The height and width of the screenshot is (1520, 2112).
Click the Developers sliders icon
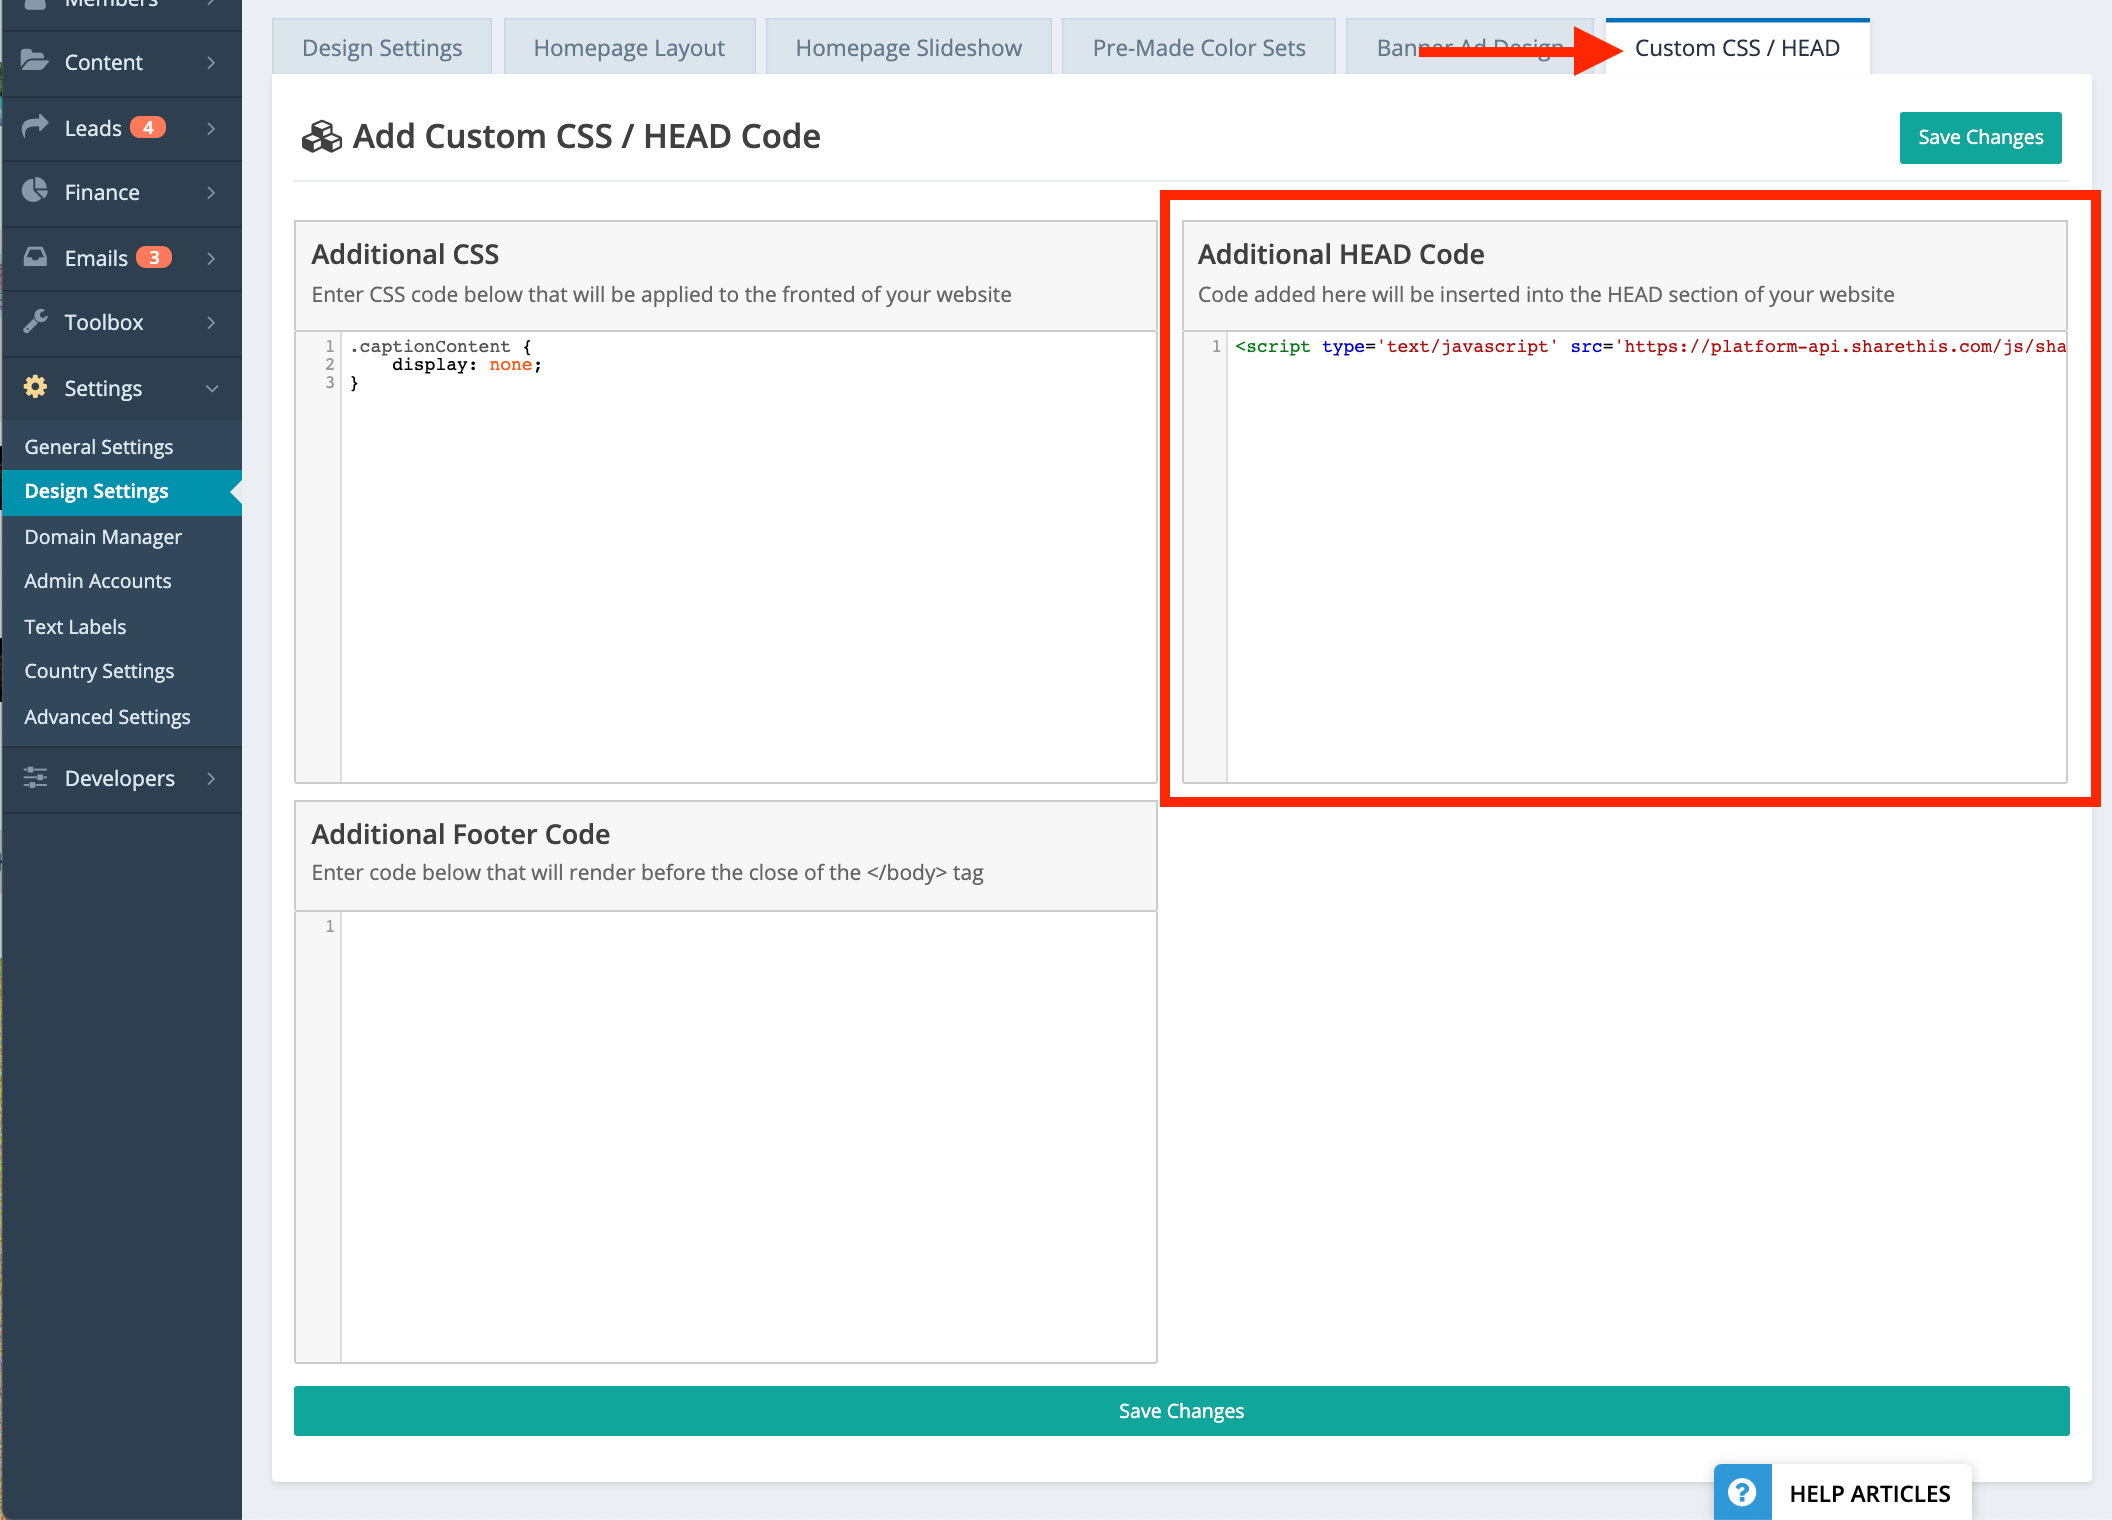pos(36,778)
